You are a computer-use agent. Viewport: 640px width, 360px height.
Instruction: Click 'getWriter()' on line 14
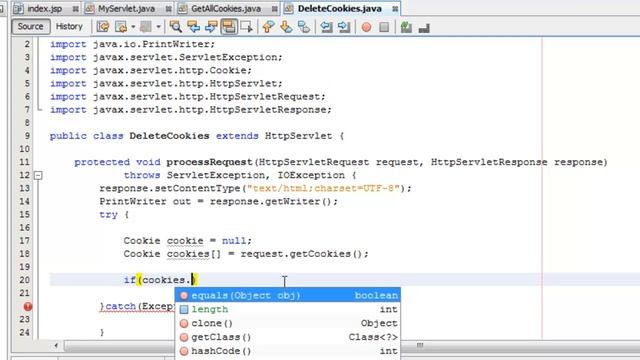299,202
